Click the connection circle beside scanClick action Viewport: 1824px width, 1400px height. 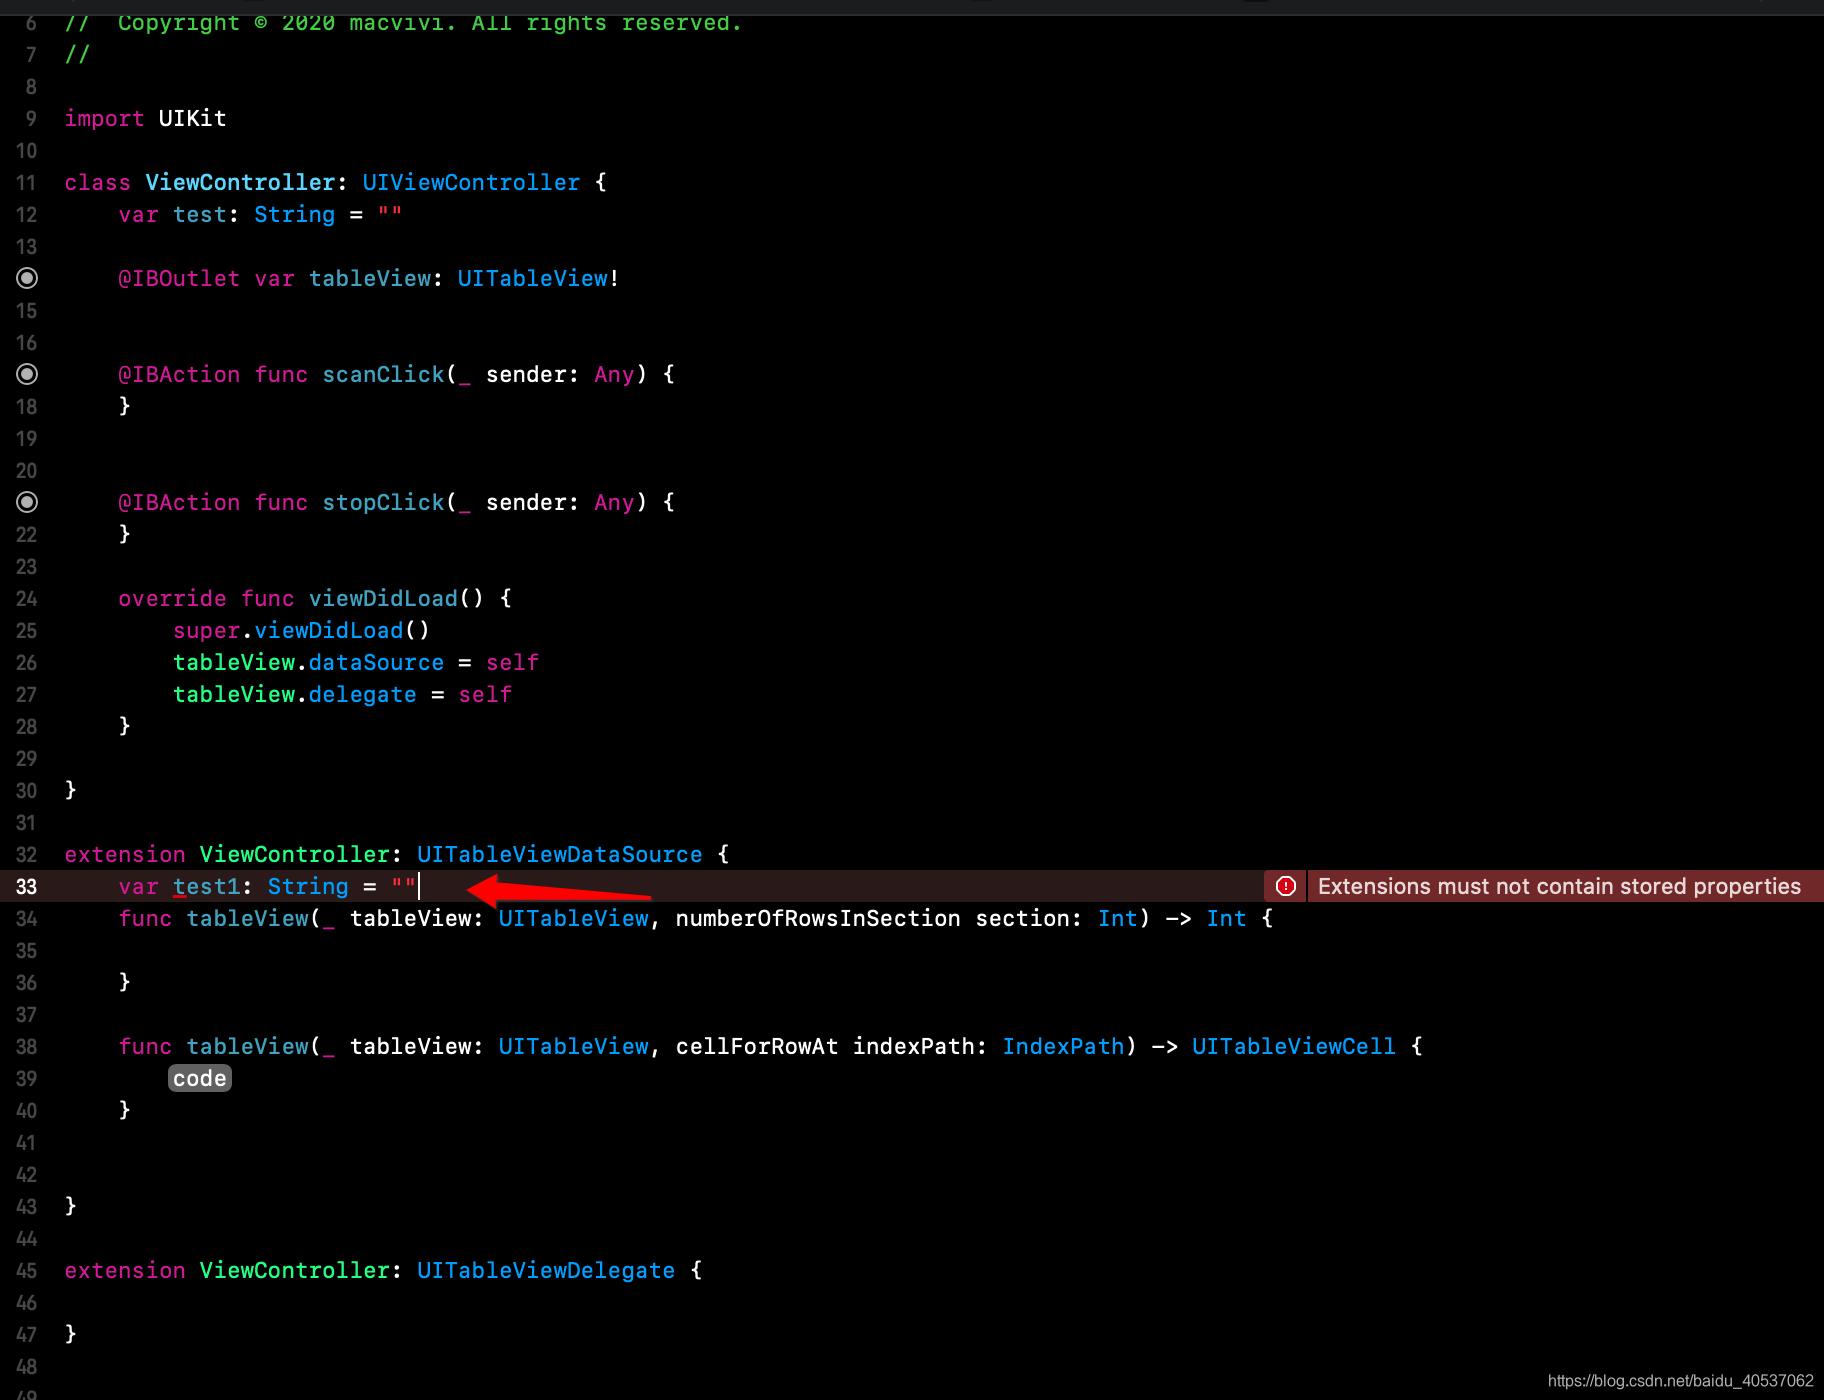tap(27, 374)
